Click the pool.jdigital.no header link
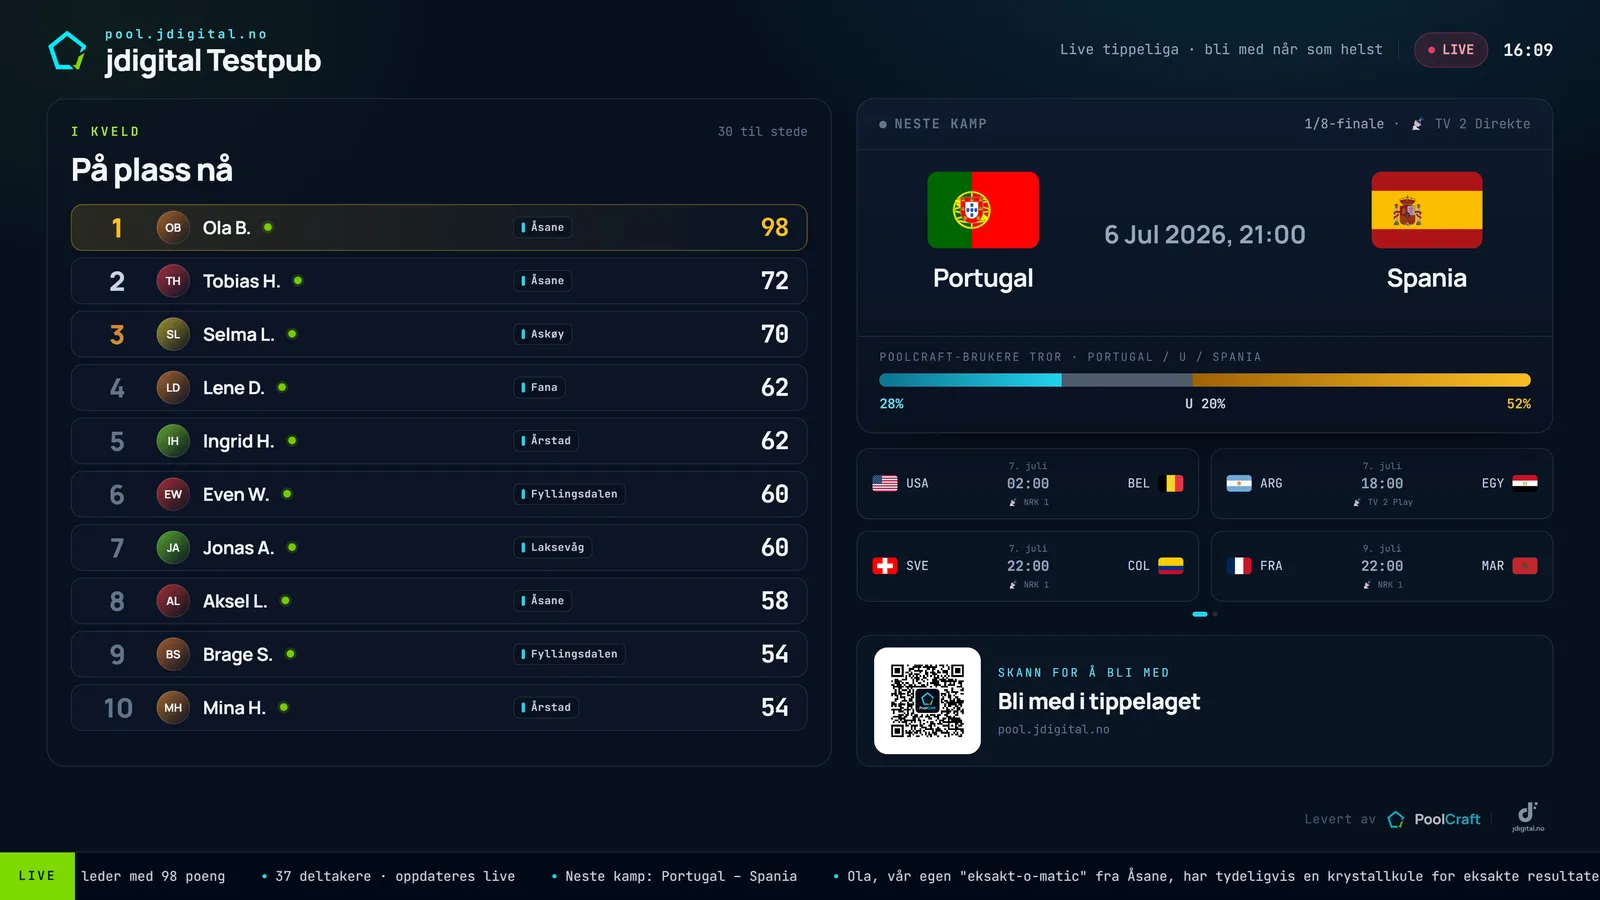Viewport: 1600px width, 900px height. coord(186,34)
